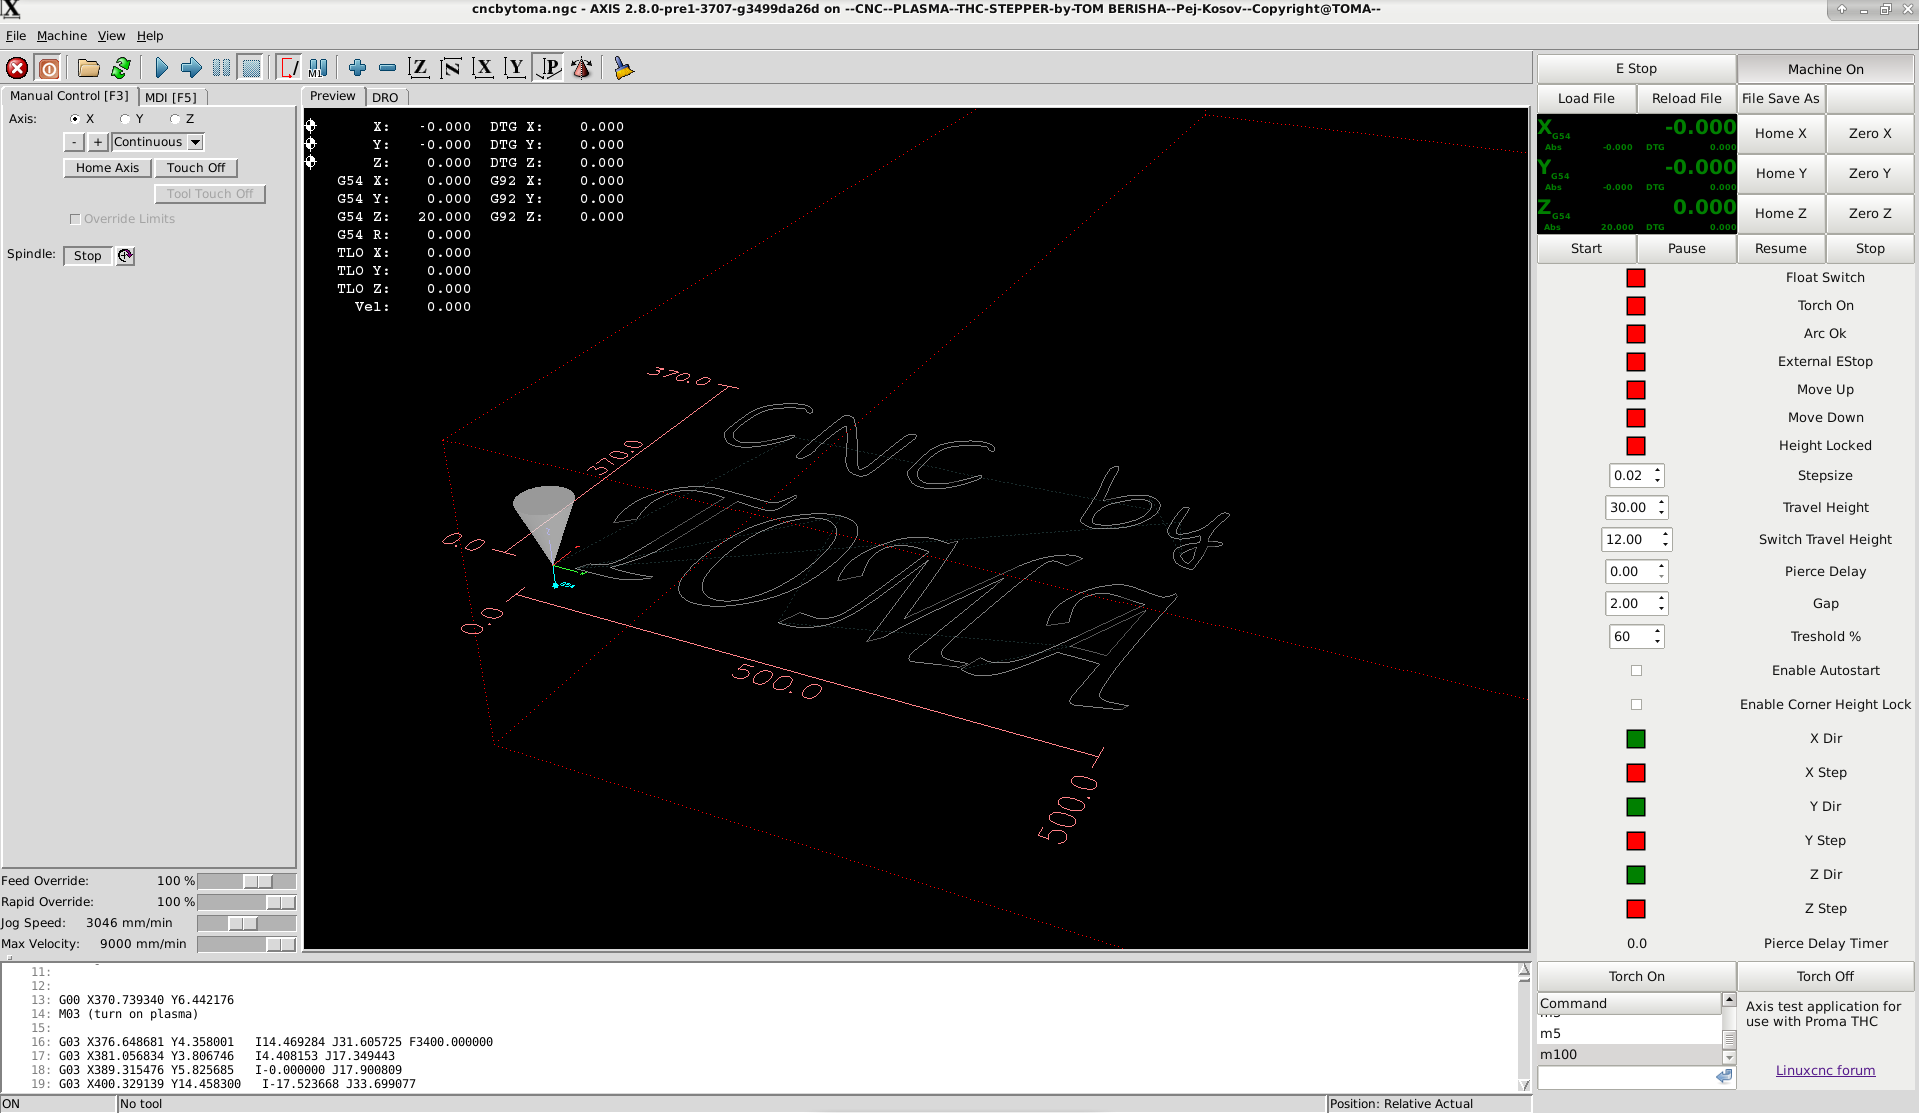The height and width of the screenshot is (1113, 1919).
Task: Switch to perspective P view
Action: click(549, 68)
